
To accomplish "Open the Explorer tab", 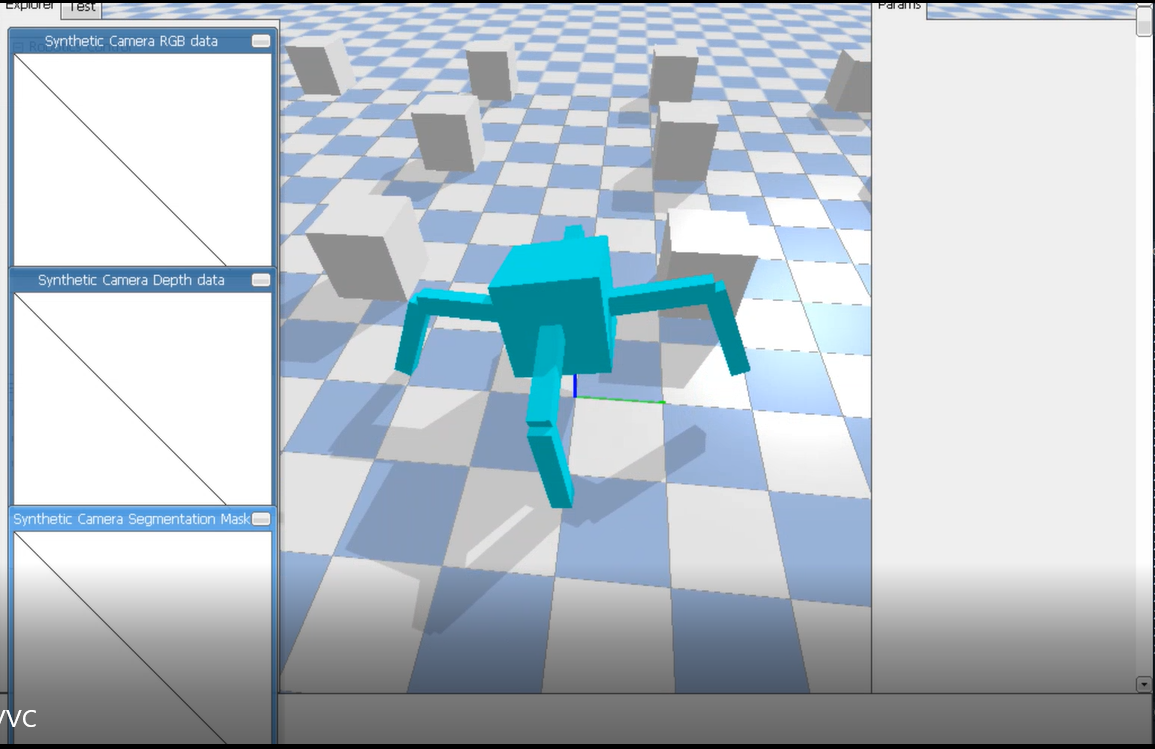I will click(29, 6).
